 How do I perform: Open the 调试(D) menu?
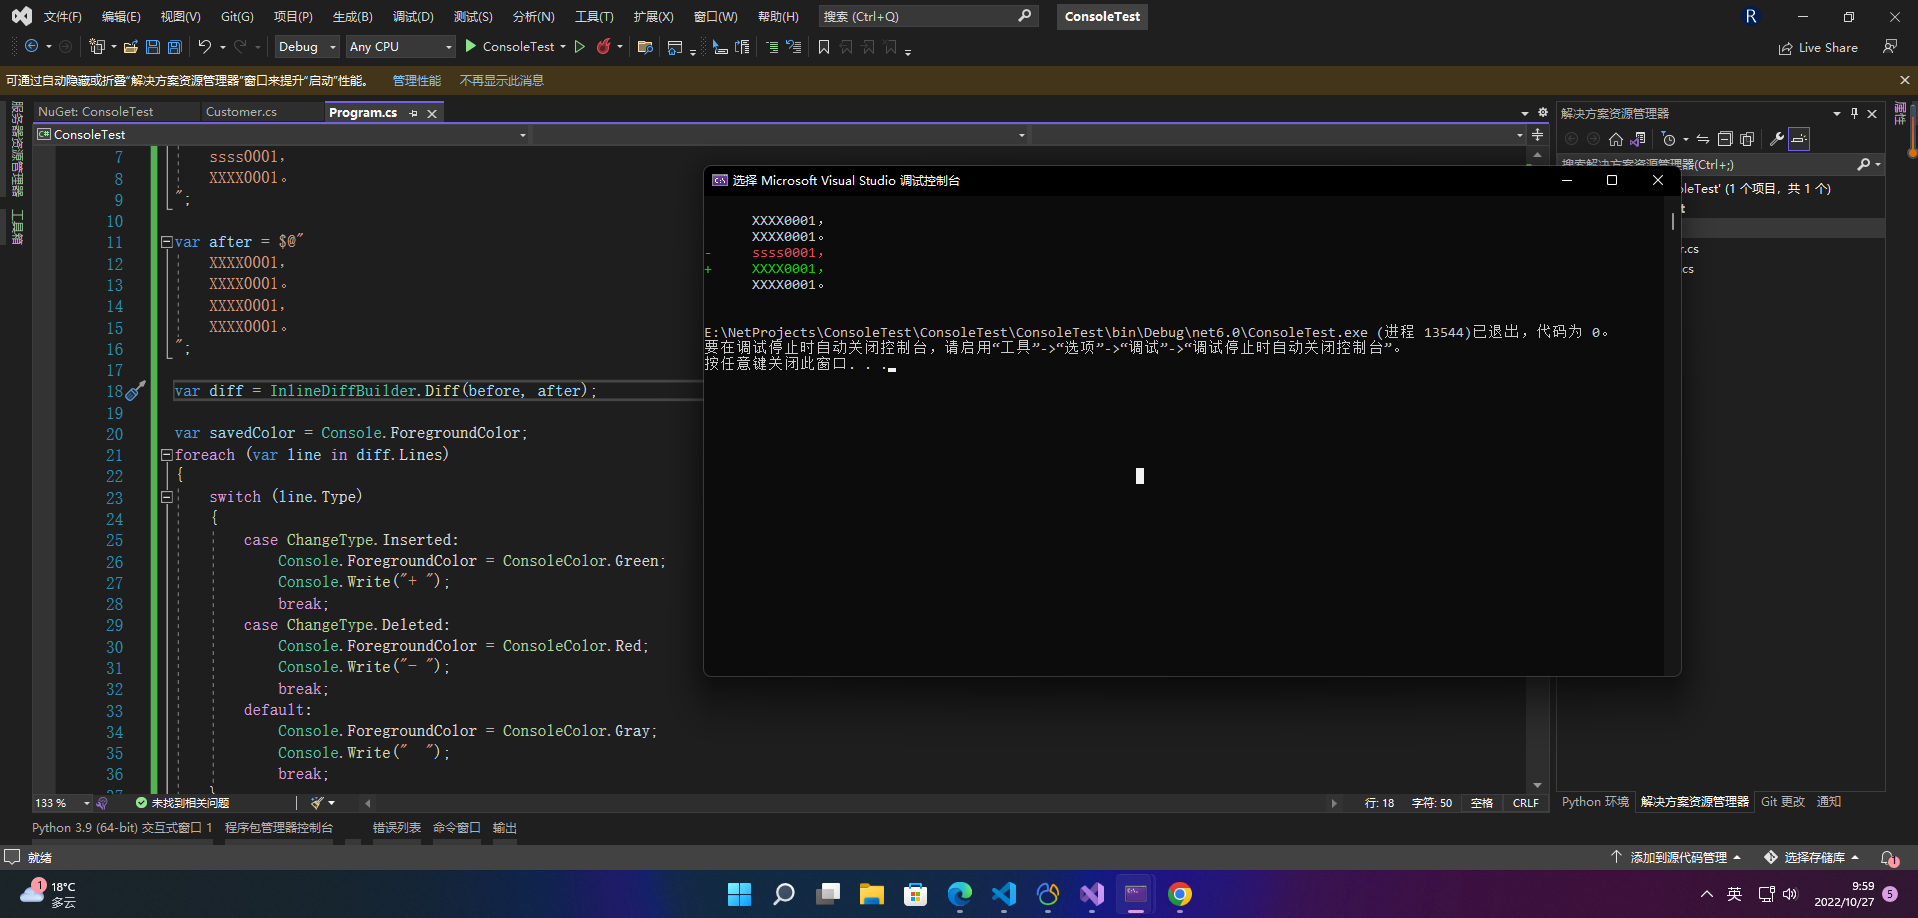pos(413,17)
